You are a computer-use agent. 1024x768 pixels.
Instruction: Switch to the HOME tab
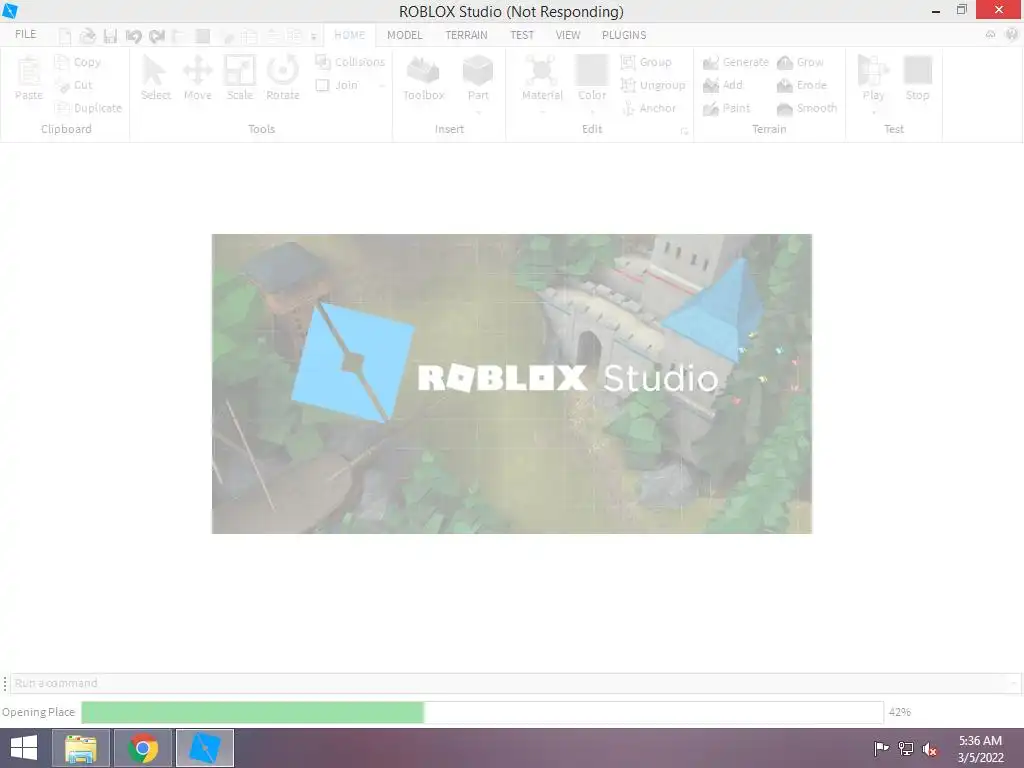[x=349, y=35]
